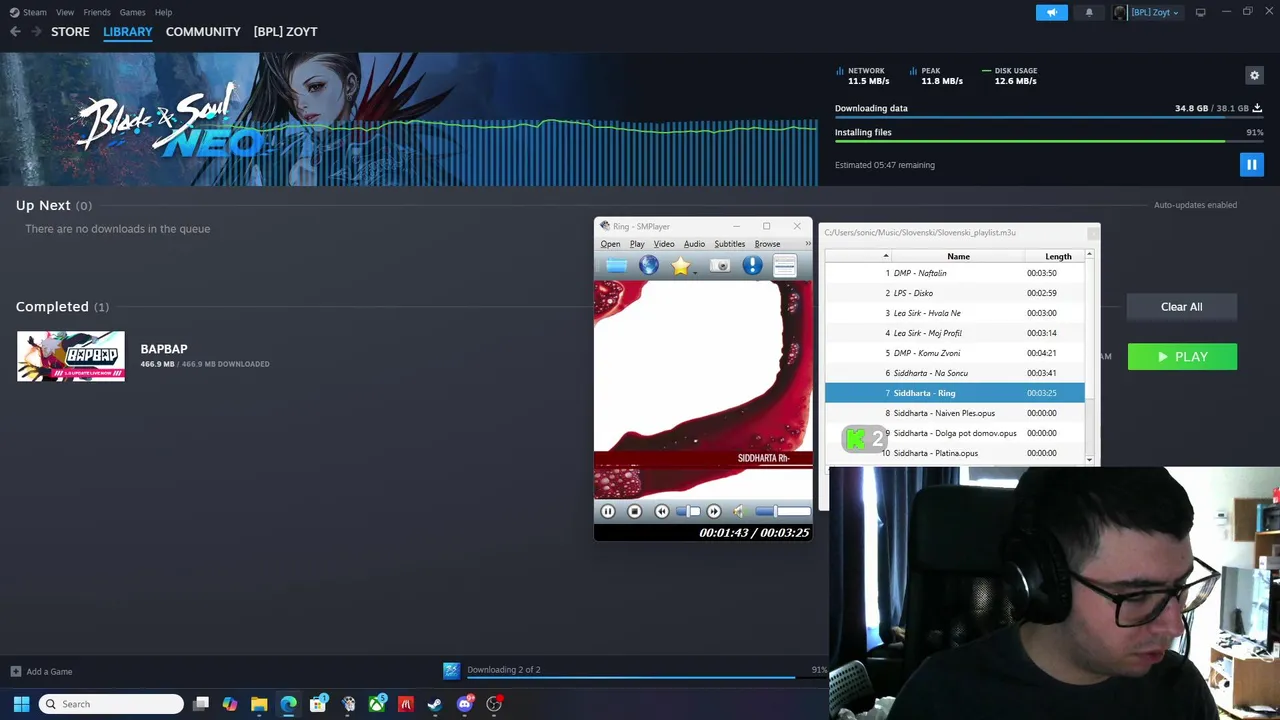Open SMPlayer information icon
This screenshot has height=720, width=1280.
[x=752, y=265]
